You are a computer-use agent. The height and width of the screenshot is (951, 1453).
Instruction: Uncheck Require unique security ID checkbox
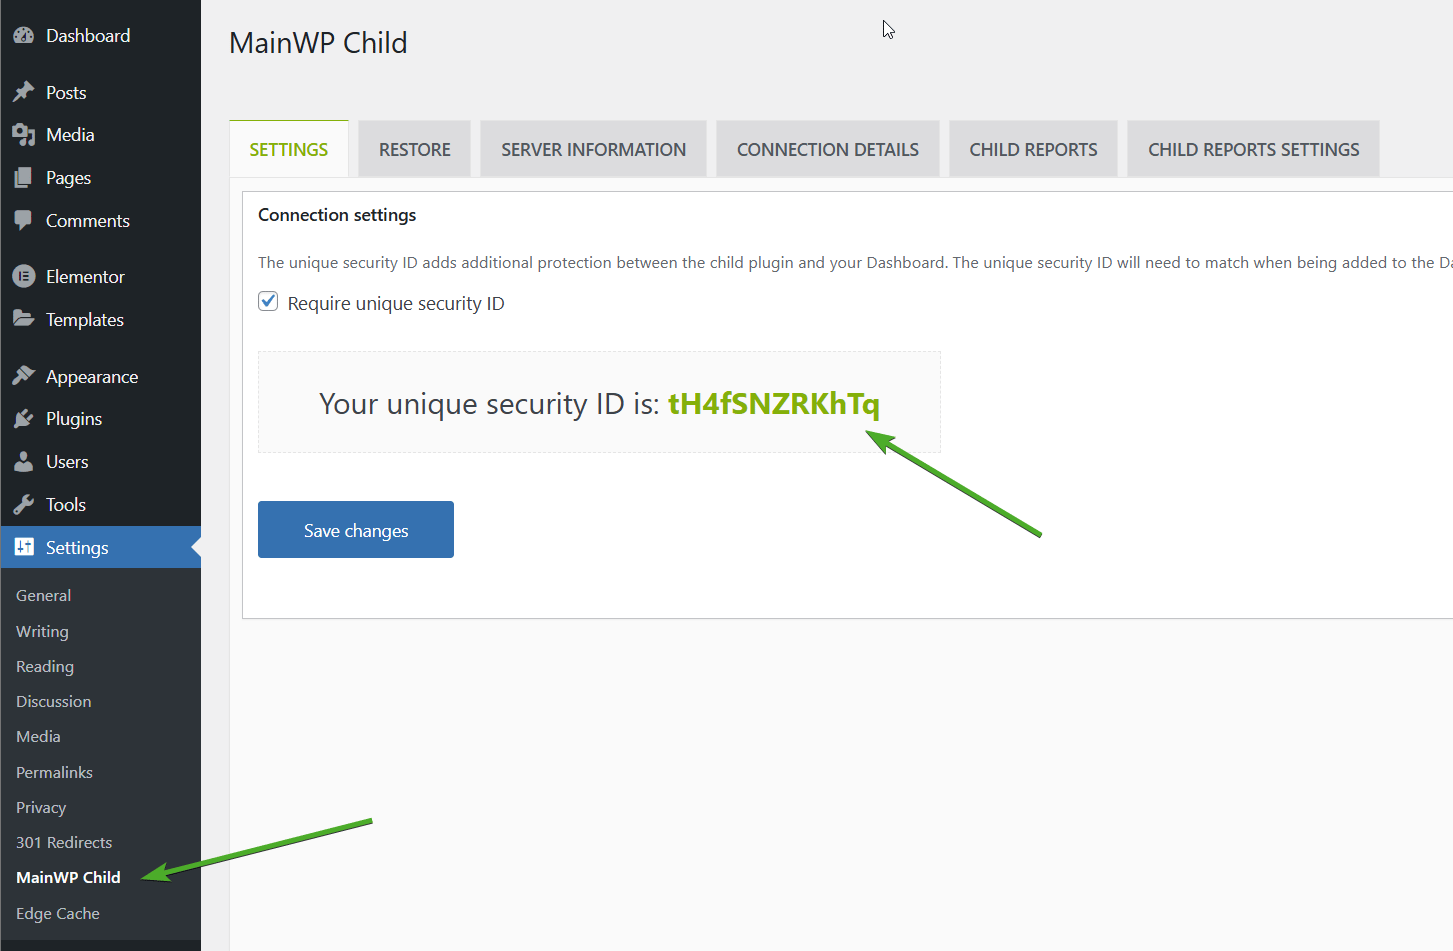pyautogui.click(x=268, y=301)
